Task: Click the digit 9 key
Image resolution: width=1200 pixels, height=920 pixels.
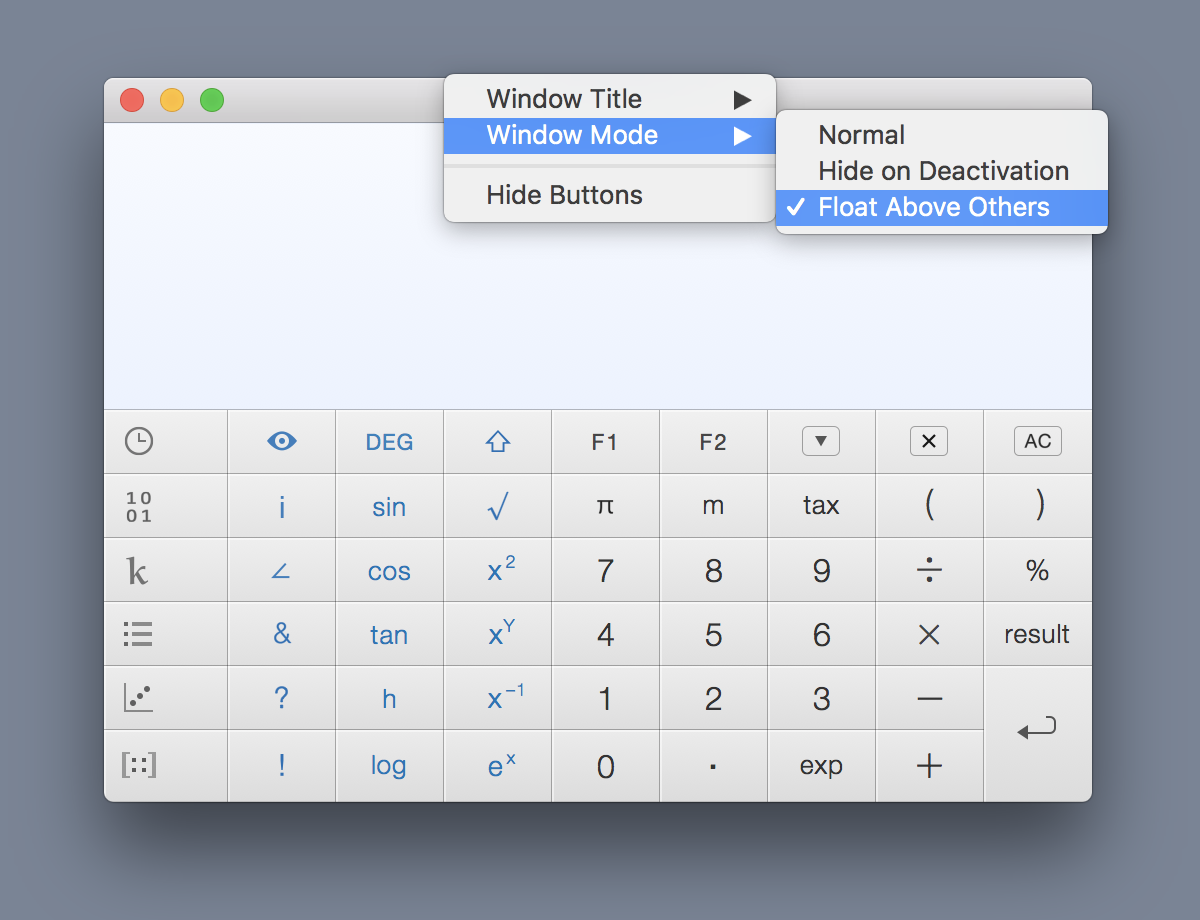Action: [821, 570]
